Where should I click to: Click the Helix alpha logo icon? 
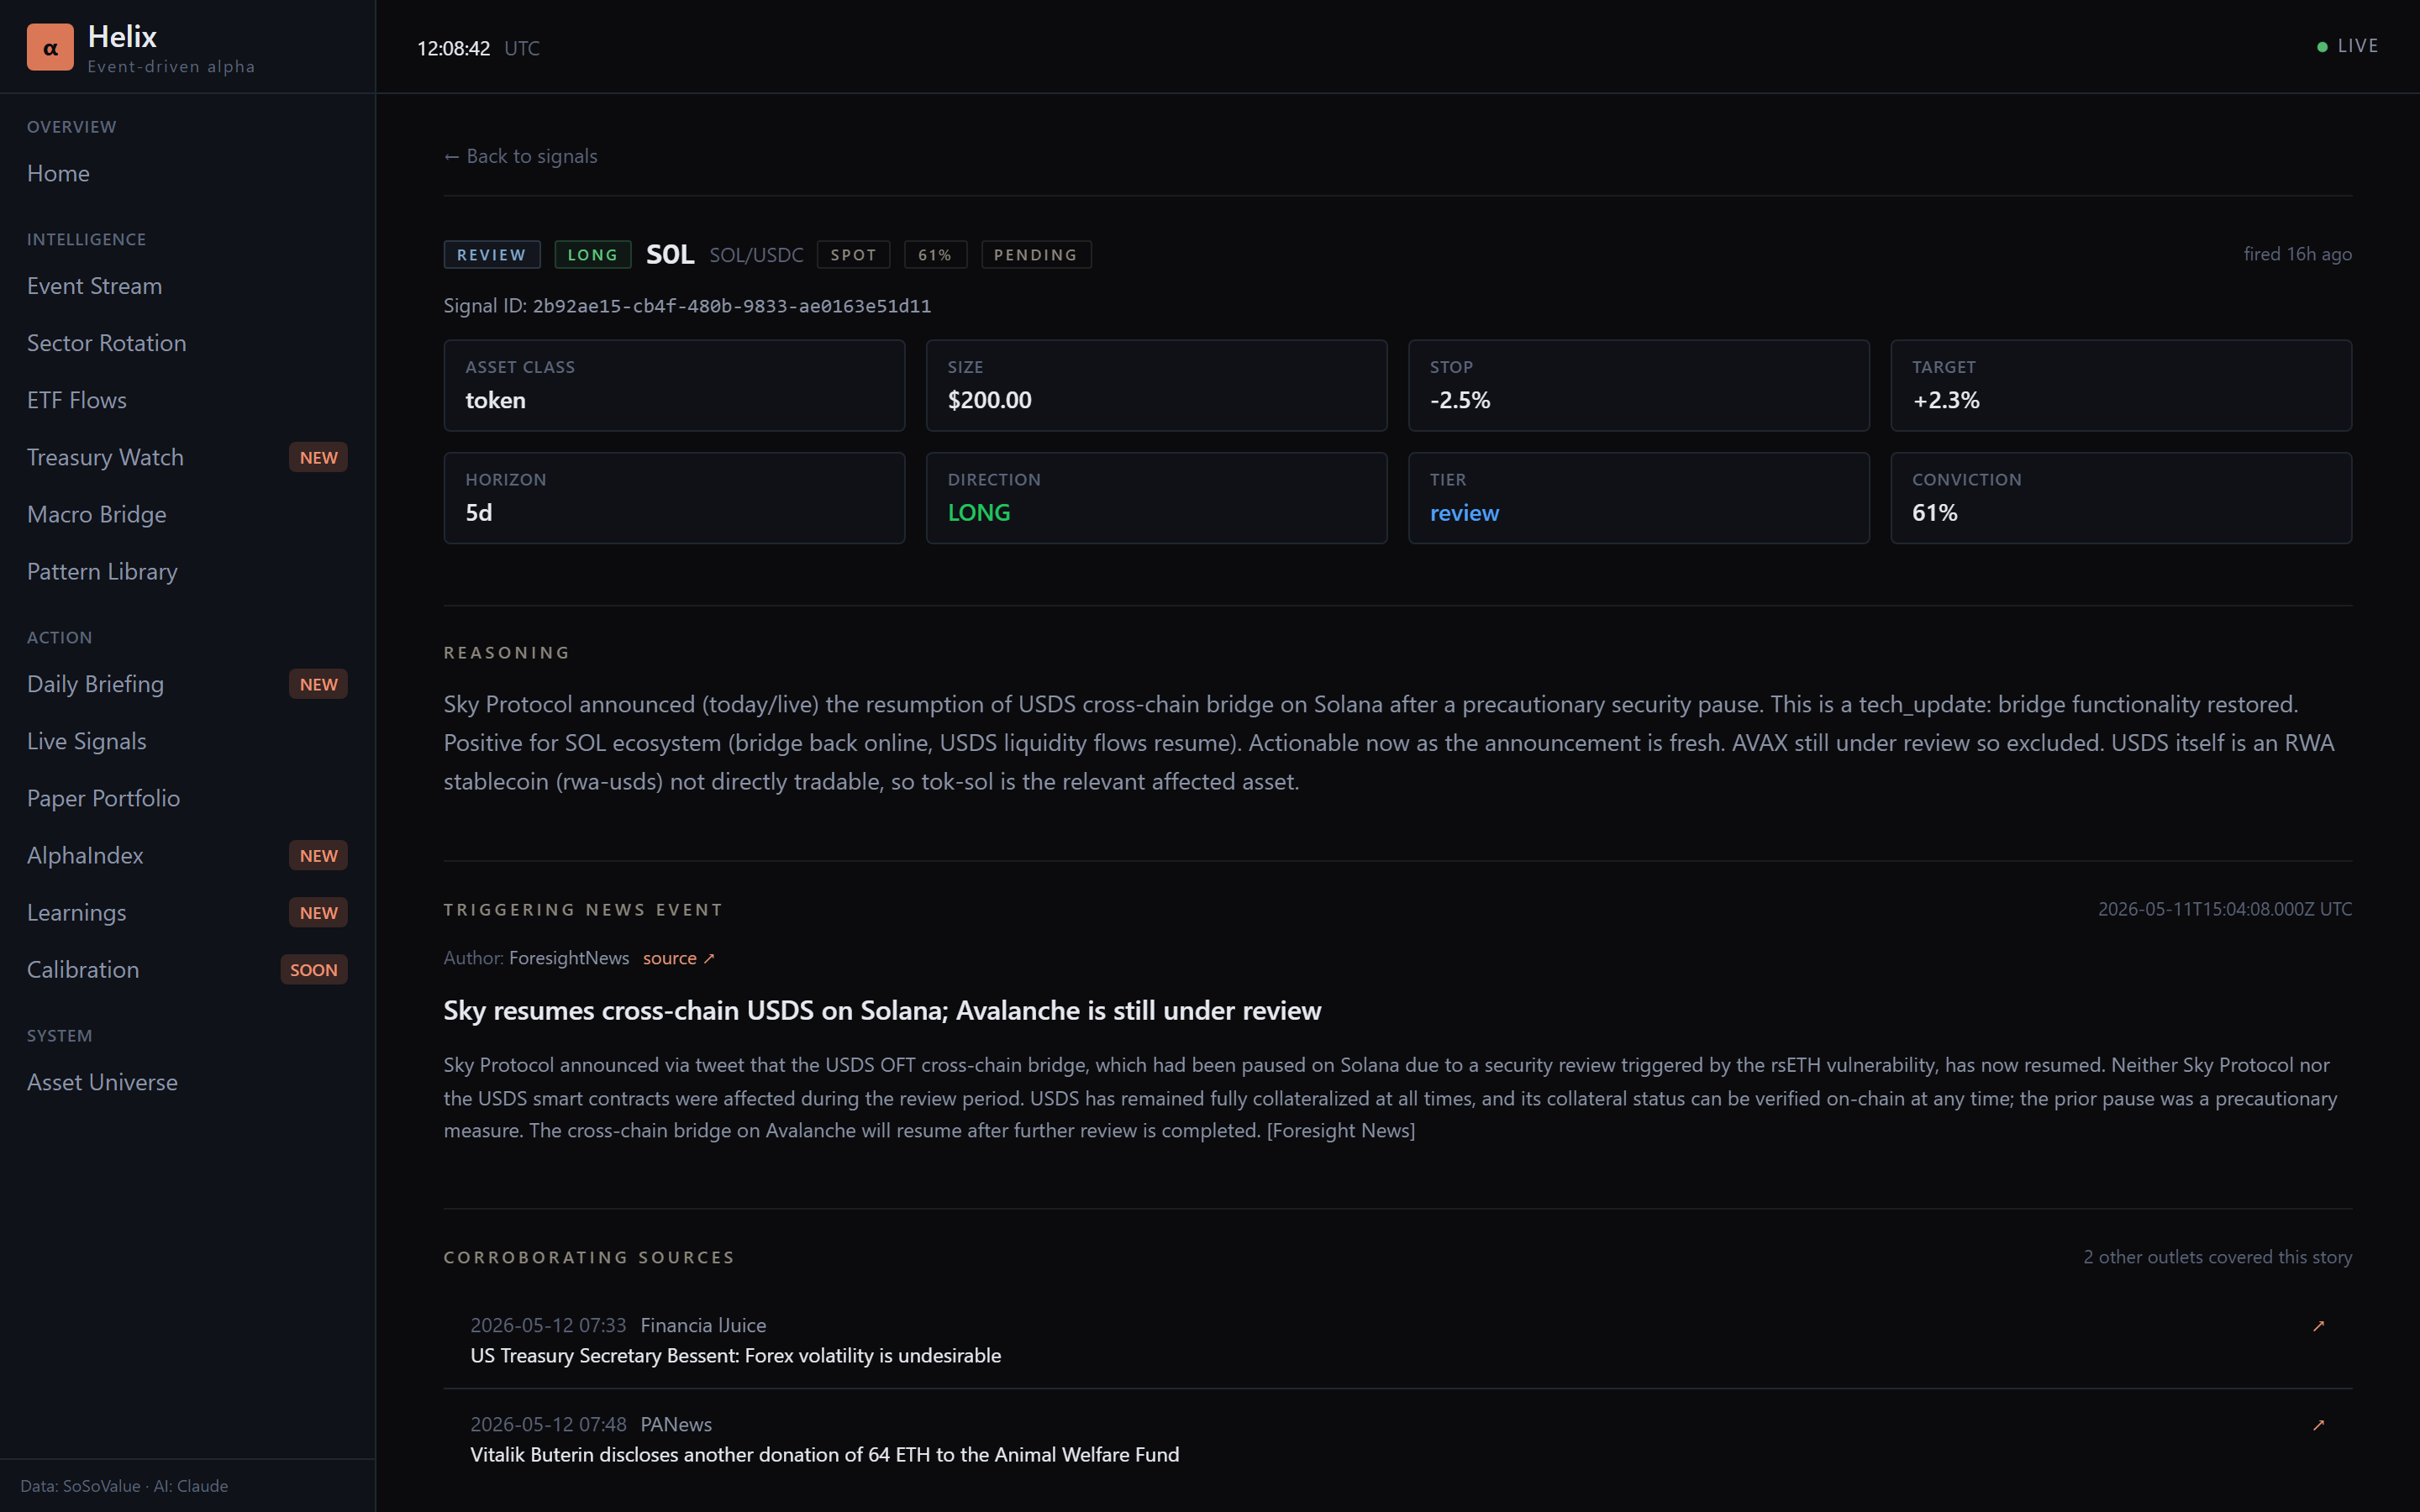50,47
